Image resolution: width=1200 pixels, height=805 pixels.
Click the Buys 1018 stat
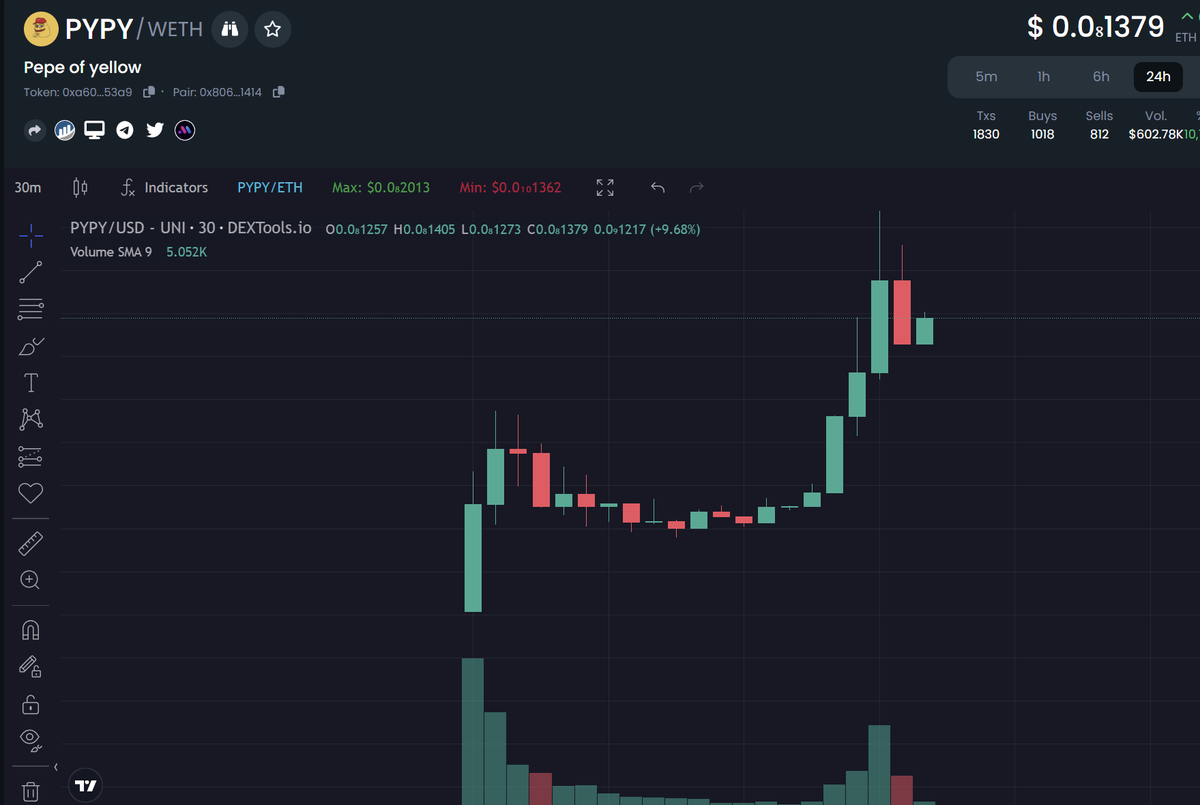pyautogui.click(x=1042, y=125)
